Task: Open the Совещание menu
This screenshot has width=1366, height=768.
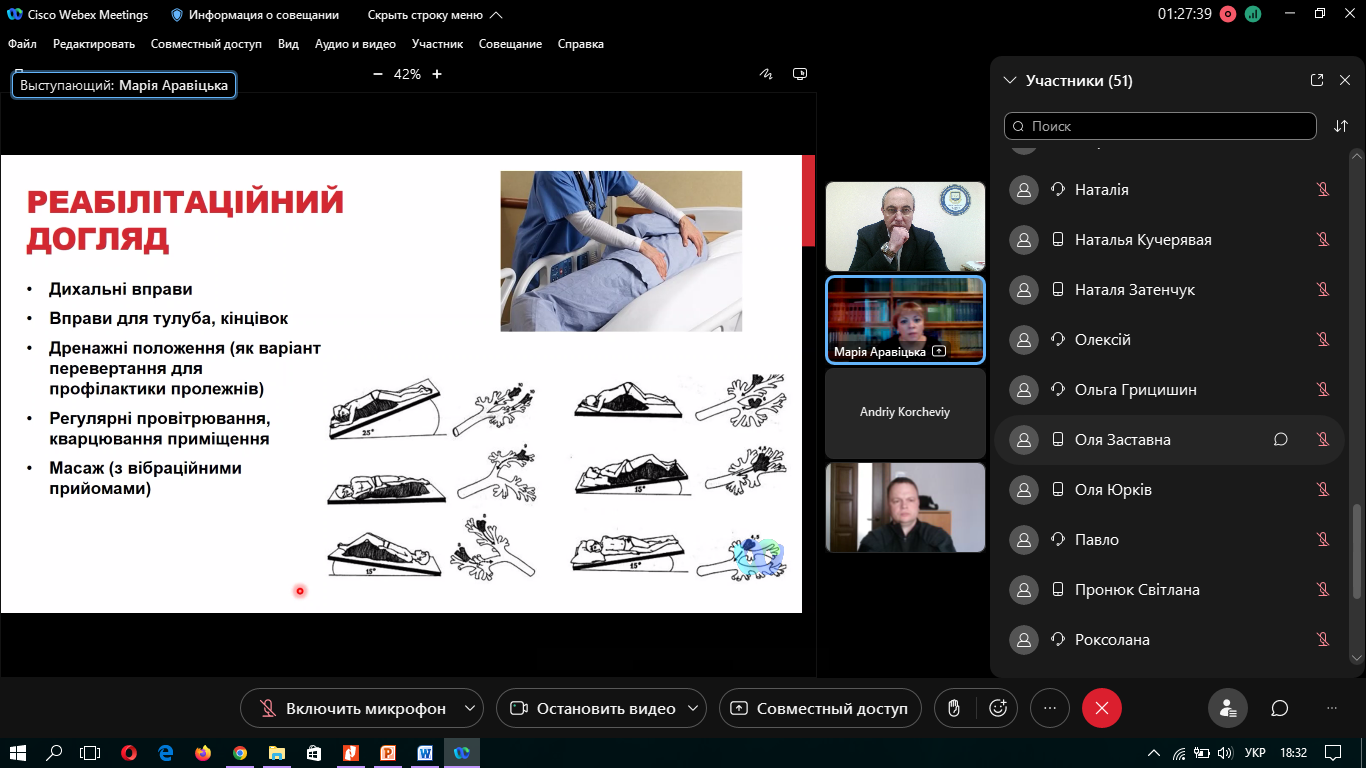Action: 510,44
